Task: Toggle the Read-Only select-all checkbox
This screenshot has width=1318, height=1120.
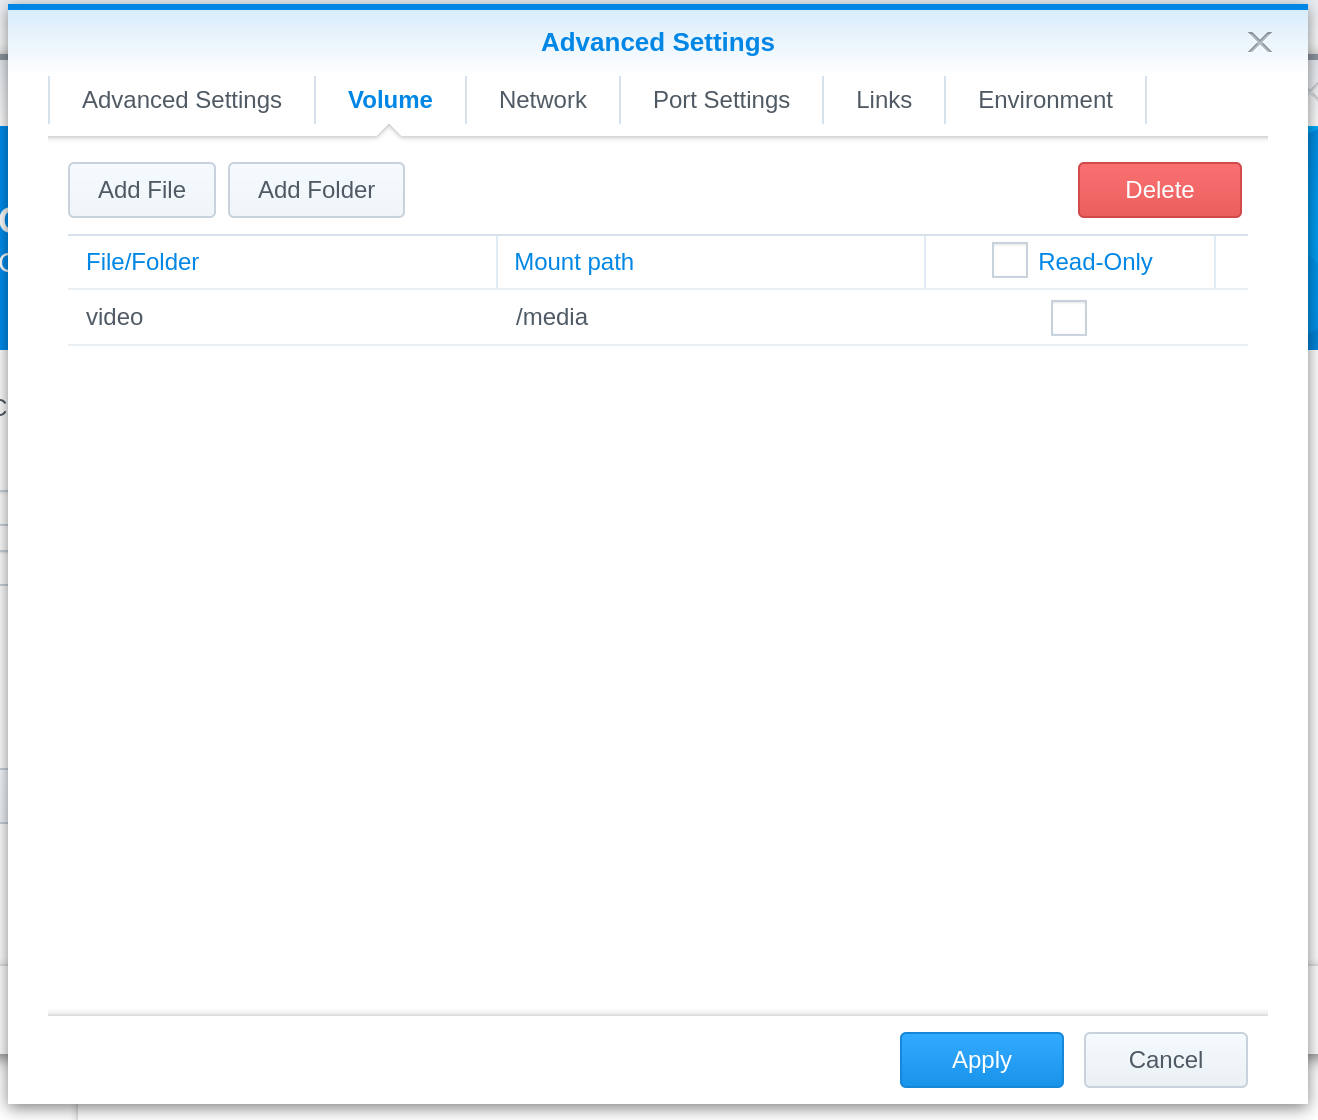Action: tap(1009, 260)
